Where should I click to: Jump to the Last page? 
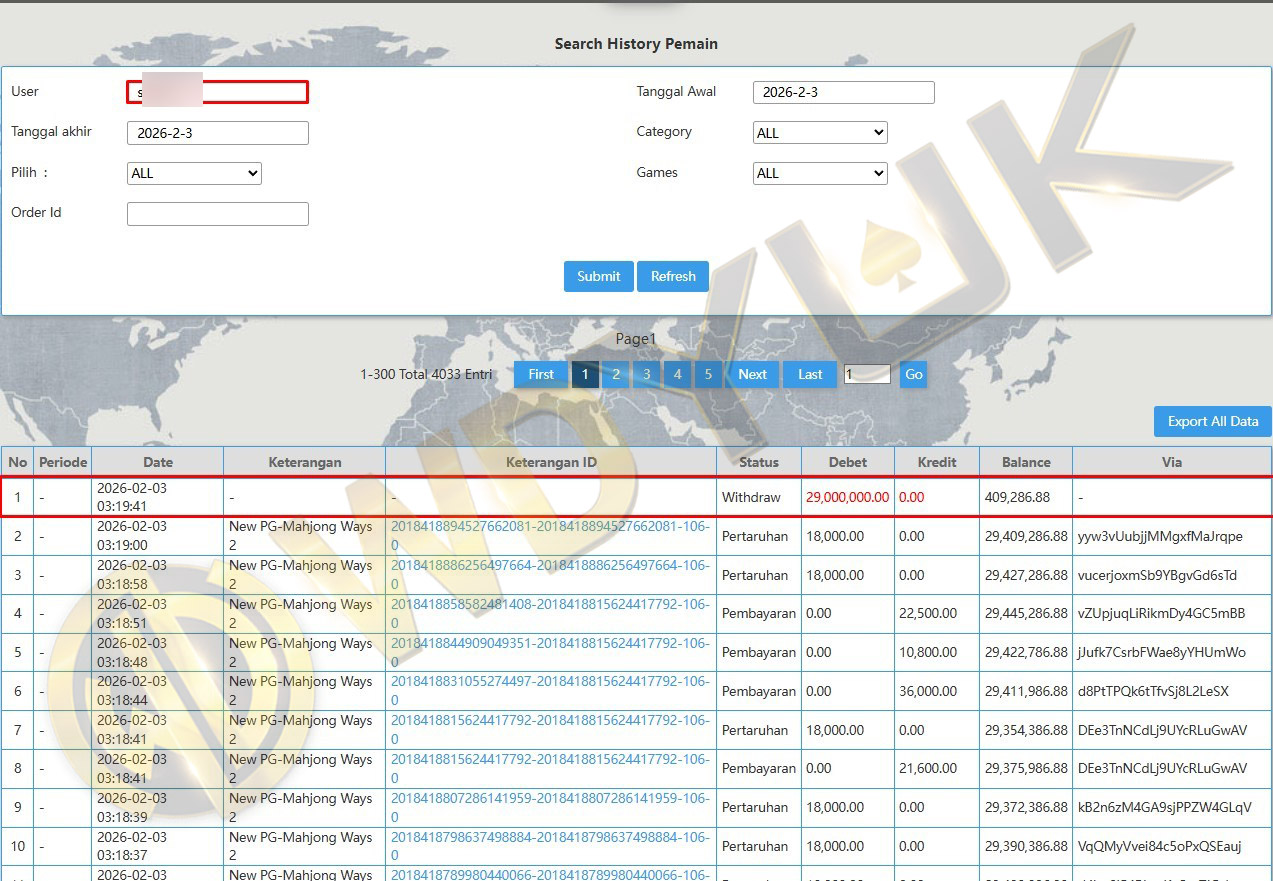(810, 374)
